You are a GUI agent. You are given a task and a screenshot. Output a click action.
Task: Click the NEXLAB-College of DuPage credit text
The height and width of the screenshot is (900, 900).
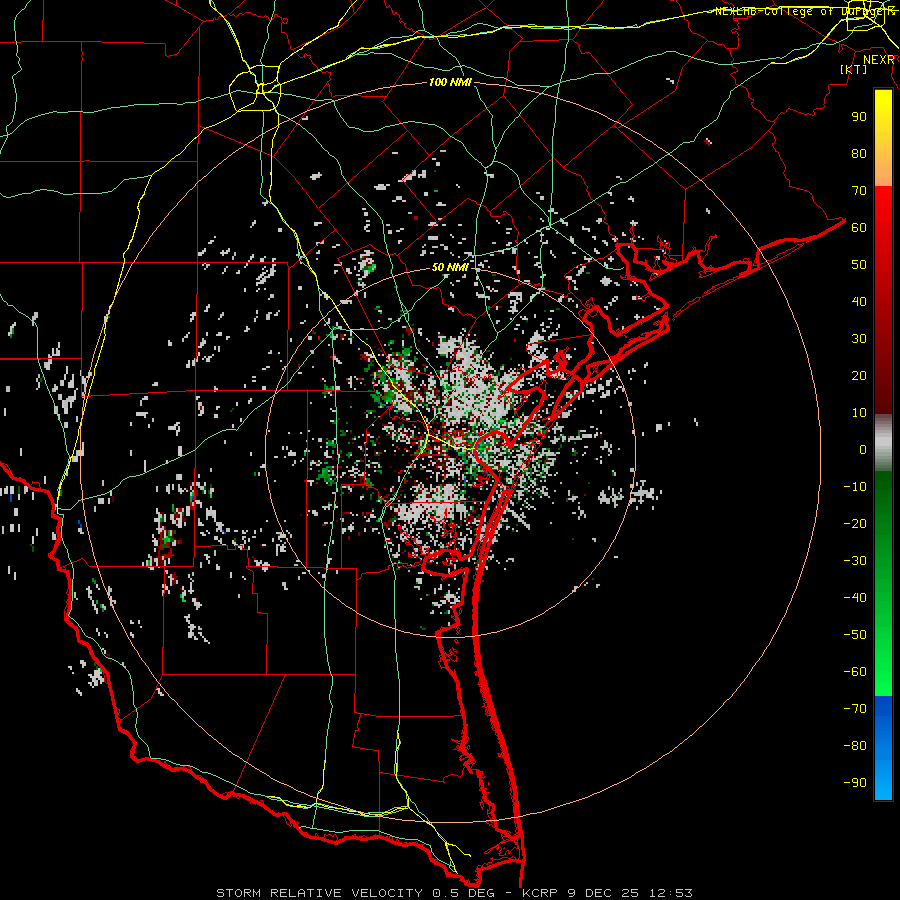tap(804, 11)
